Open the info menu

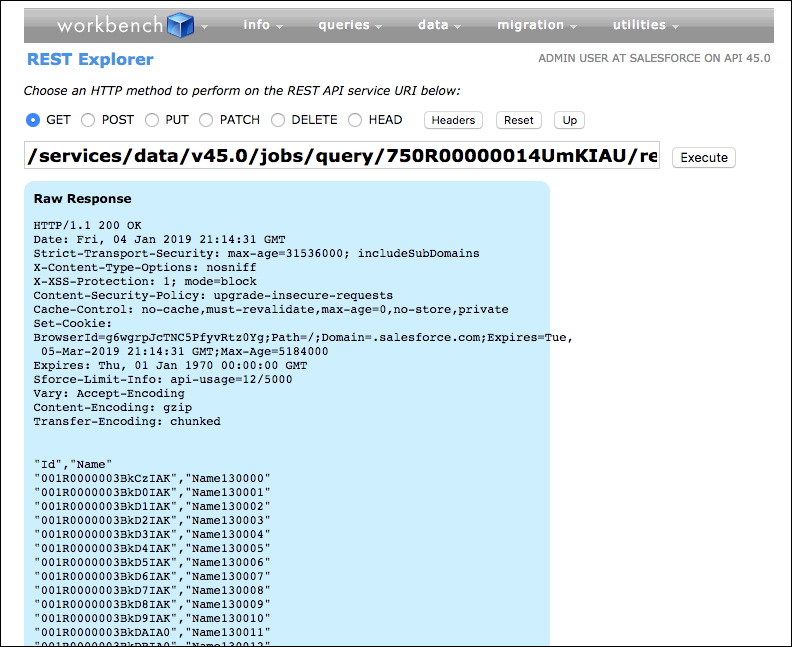coord(262,25)
